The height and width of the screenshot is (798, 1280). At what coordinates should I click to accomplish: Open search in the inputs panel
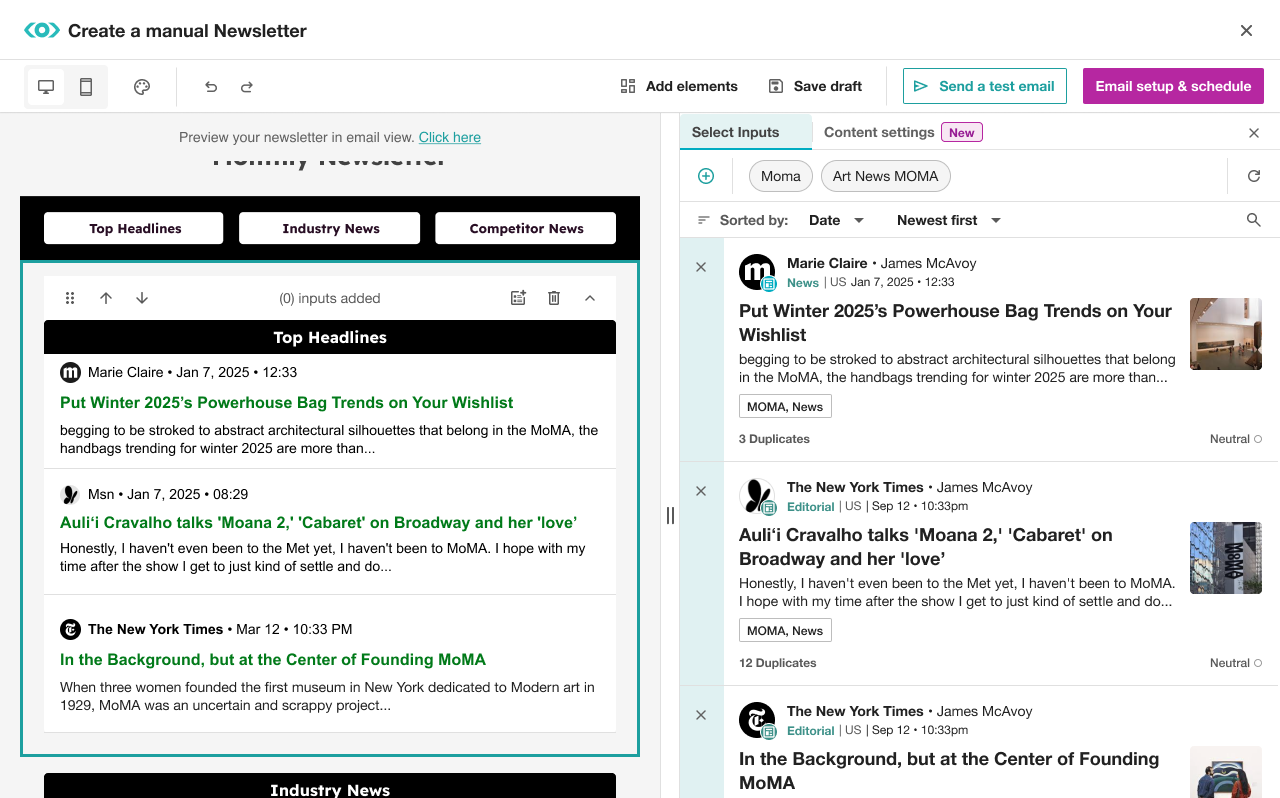1253,219
